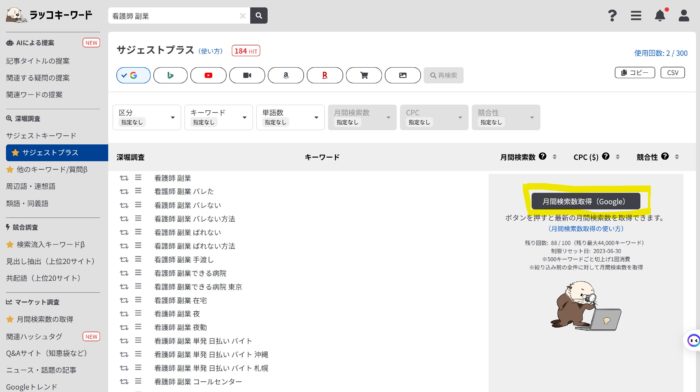
Task: Clear the search box with X icon
Action: pos(242,16)
